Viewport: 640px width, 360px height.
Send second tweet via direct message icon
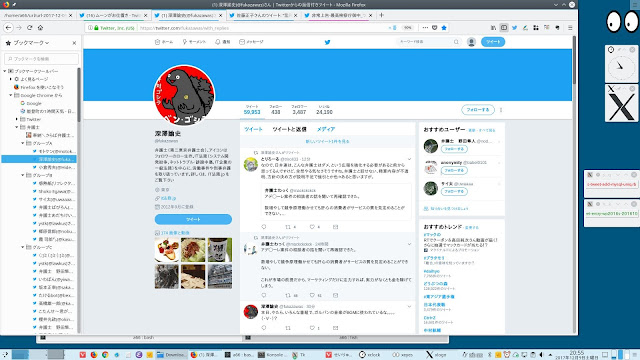(336, 295)
